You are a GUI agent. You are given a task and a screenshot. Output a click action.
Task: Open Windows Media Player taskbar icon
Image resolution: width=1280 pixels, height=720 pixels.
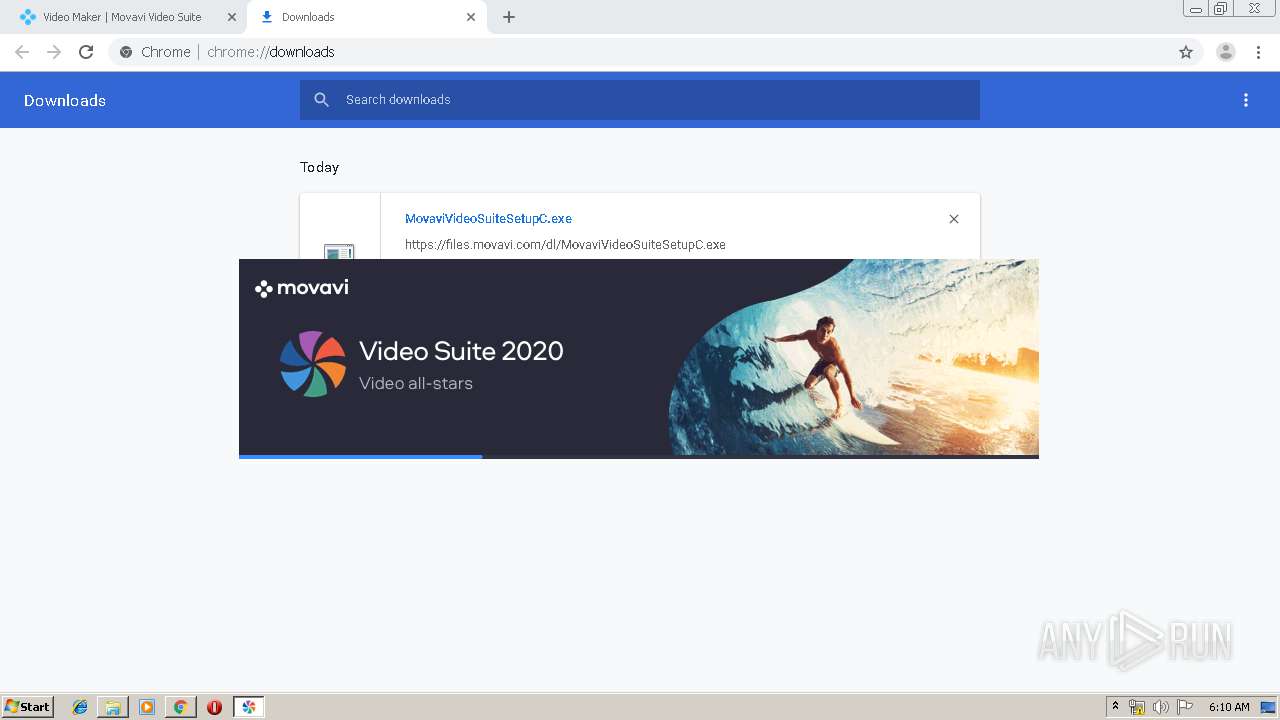147,707
